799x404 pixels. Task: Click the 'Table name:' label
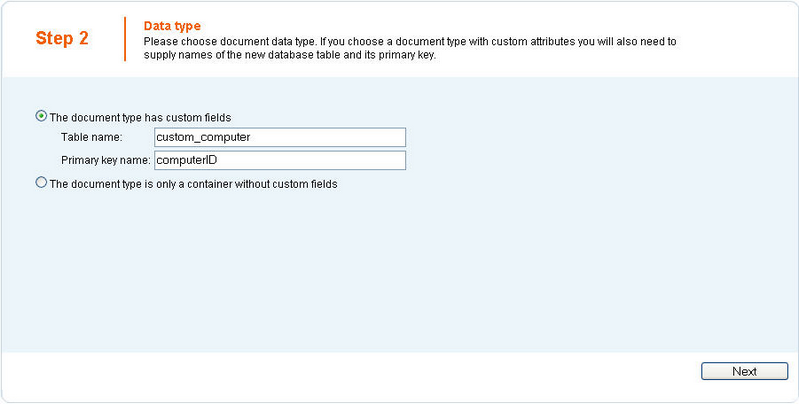coord(92,138)
